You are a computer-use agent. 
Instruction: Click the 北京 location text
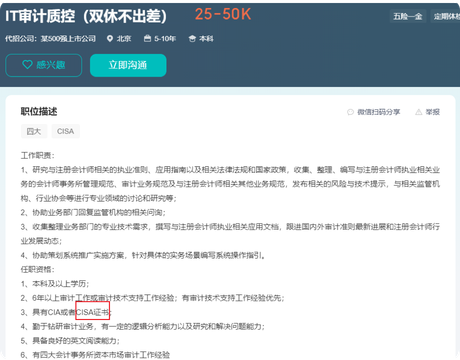[x=124, y=39]
